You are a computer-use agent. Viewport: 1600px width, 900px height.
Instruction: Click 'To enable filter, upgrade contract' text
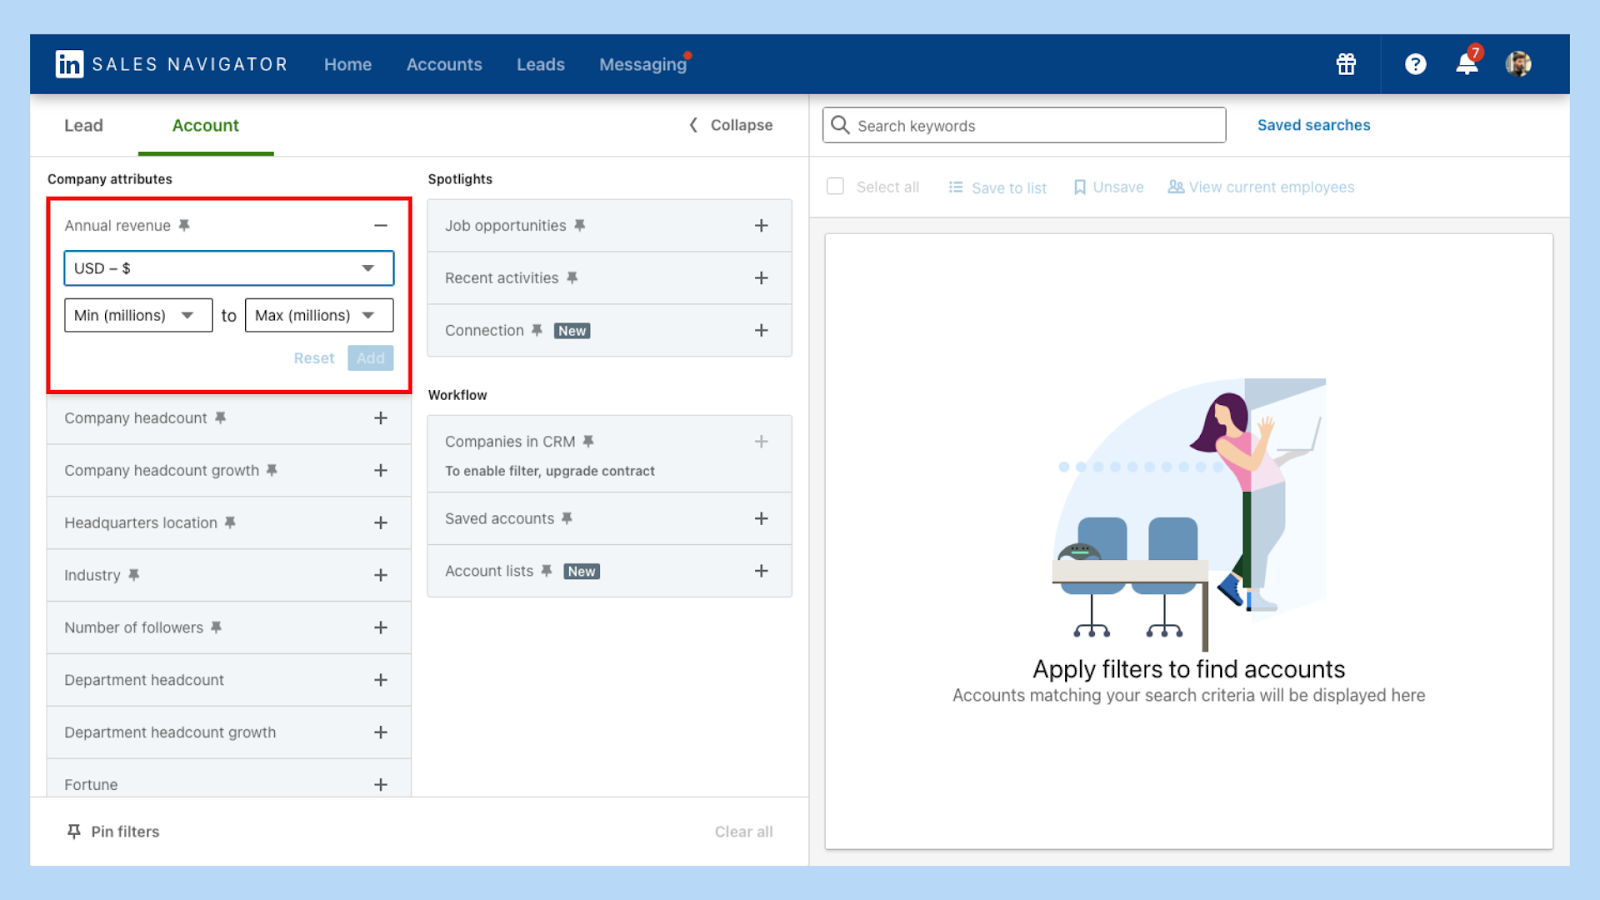point(550,471)
